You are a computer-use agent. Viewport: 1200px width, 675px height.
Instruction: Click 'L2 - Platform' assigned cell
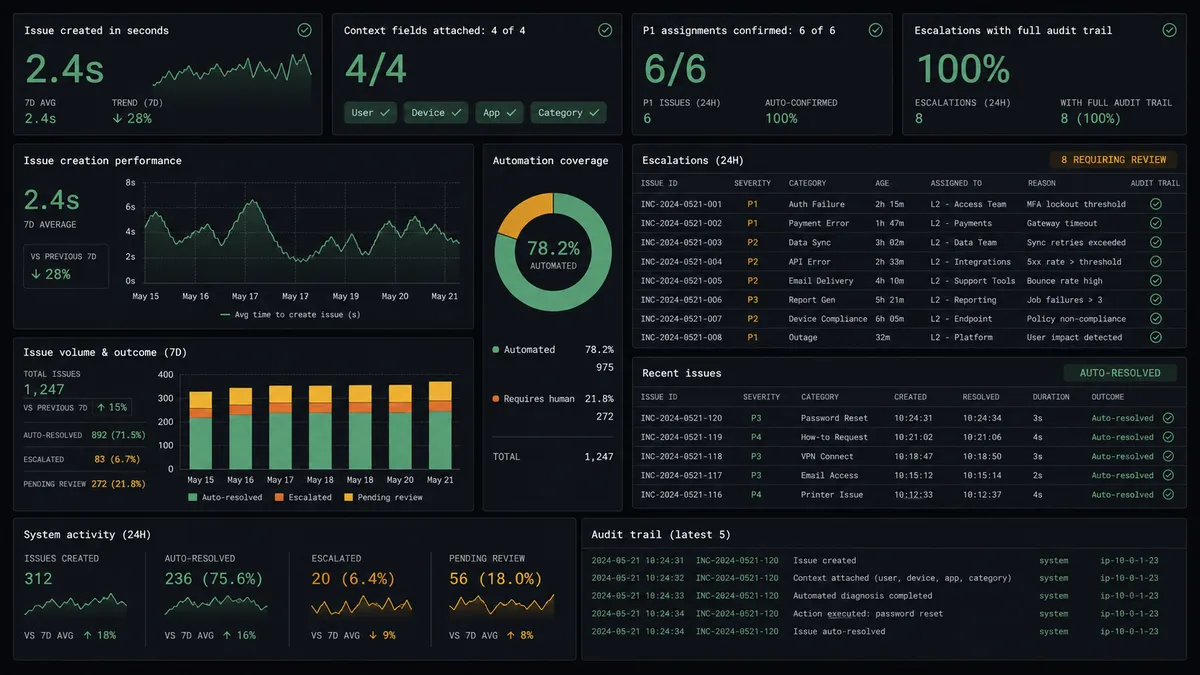point(961,338)
